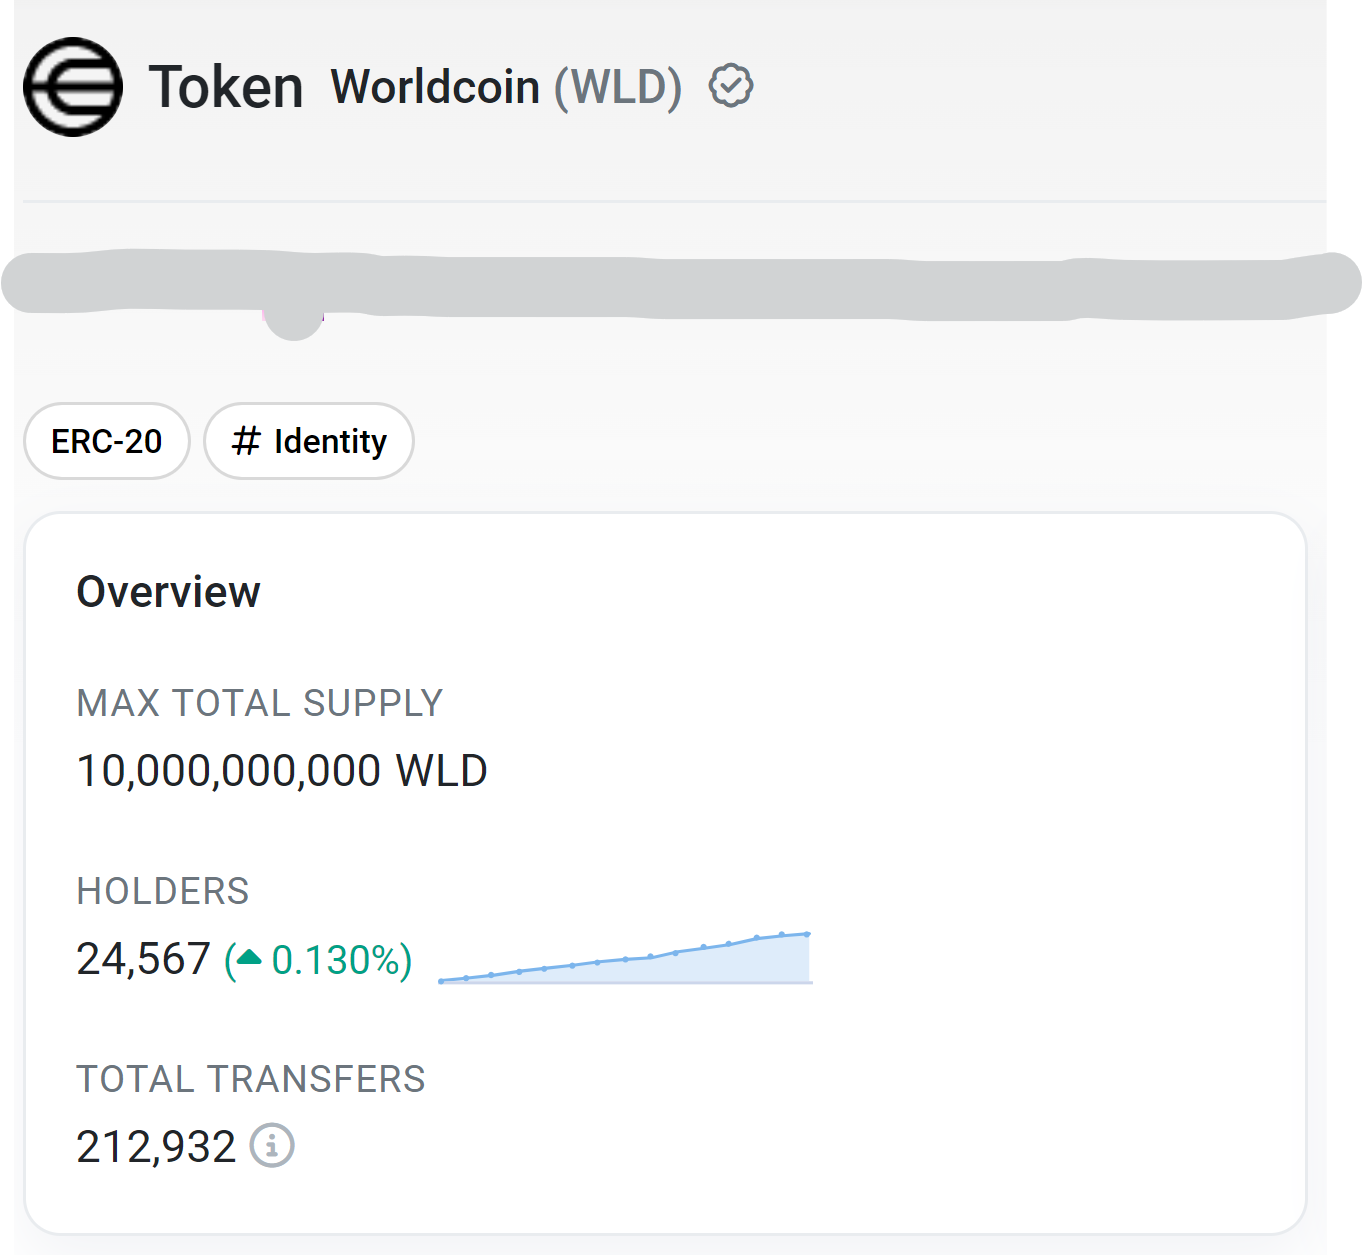Click the HOLDERS label

pos(163,891)
